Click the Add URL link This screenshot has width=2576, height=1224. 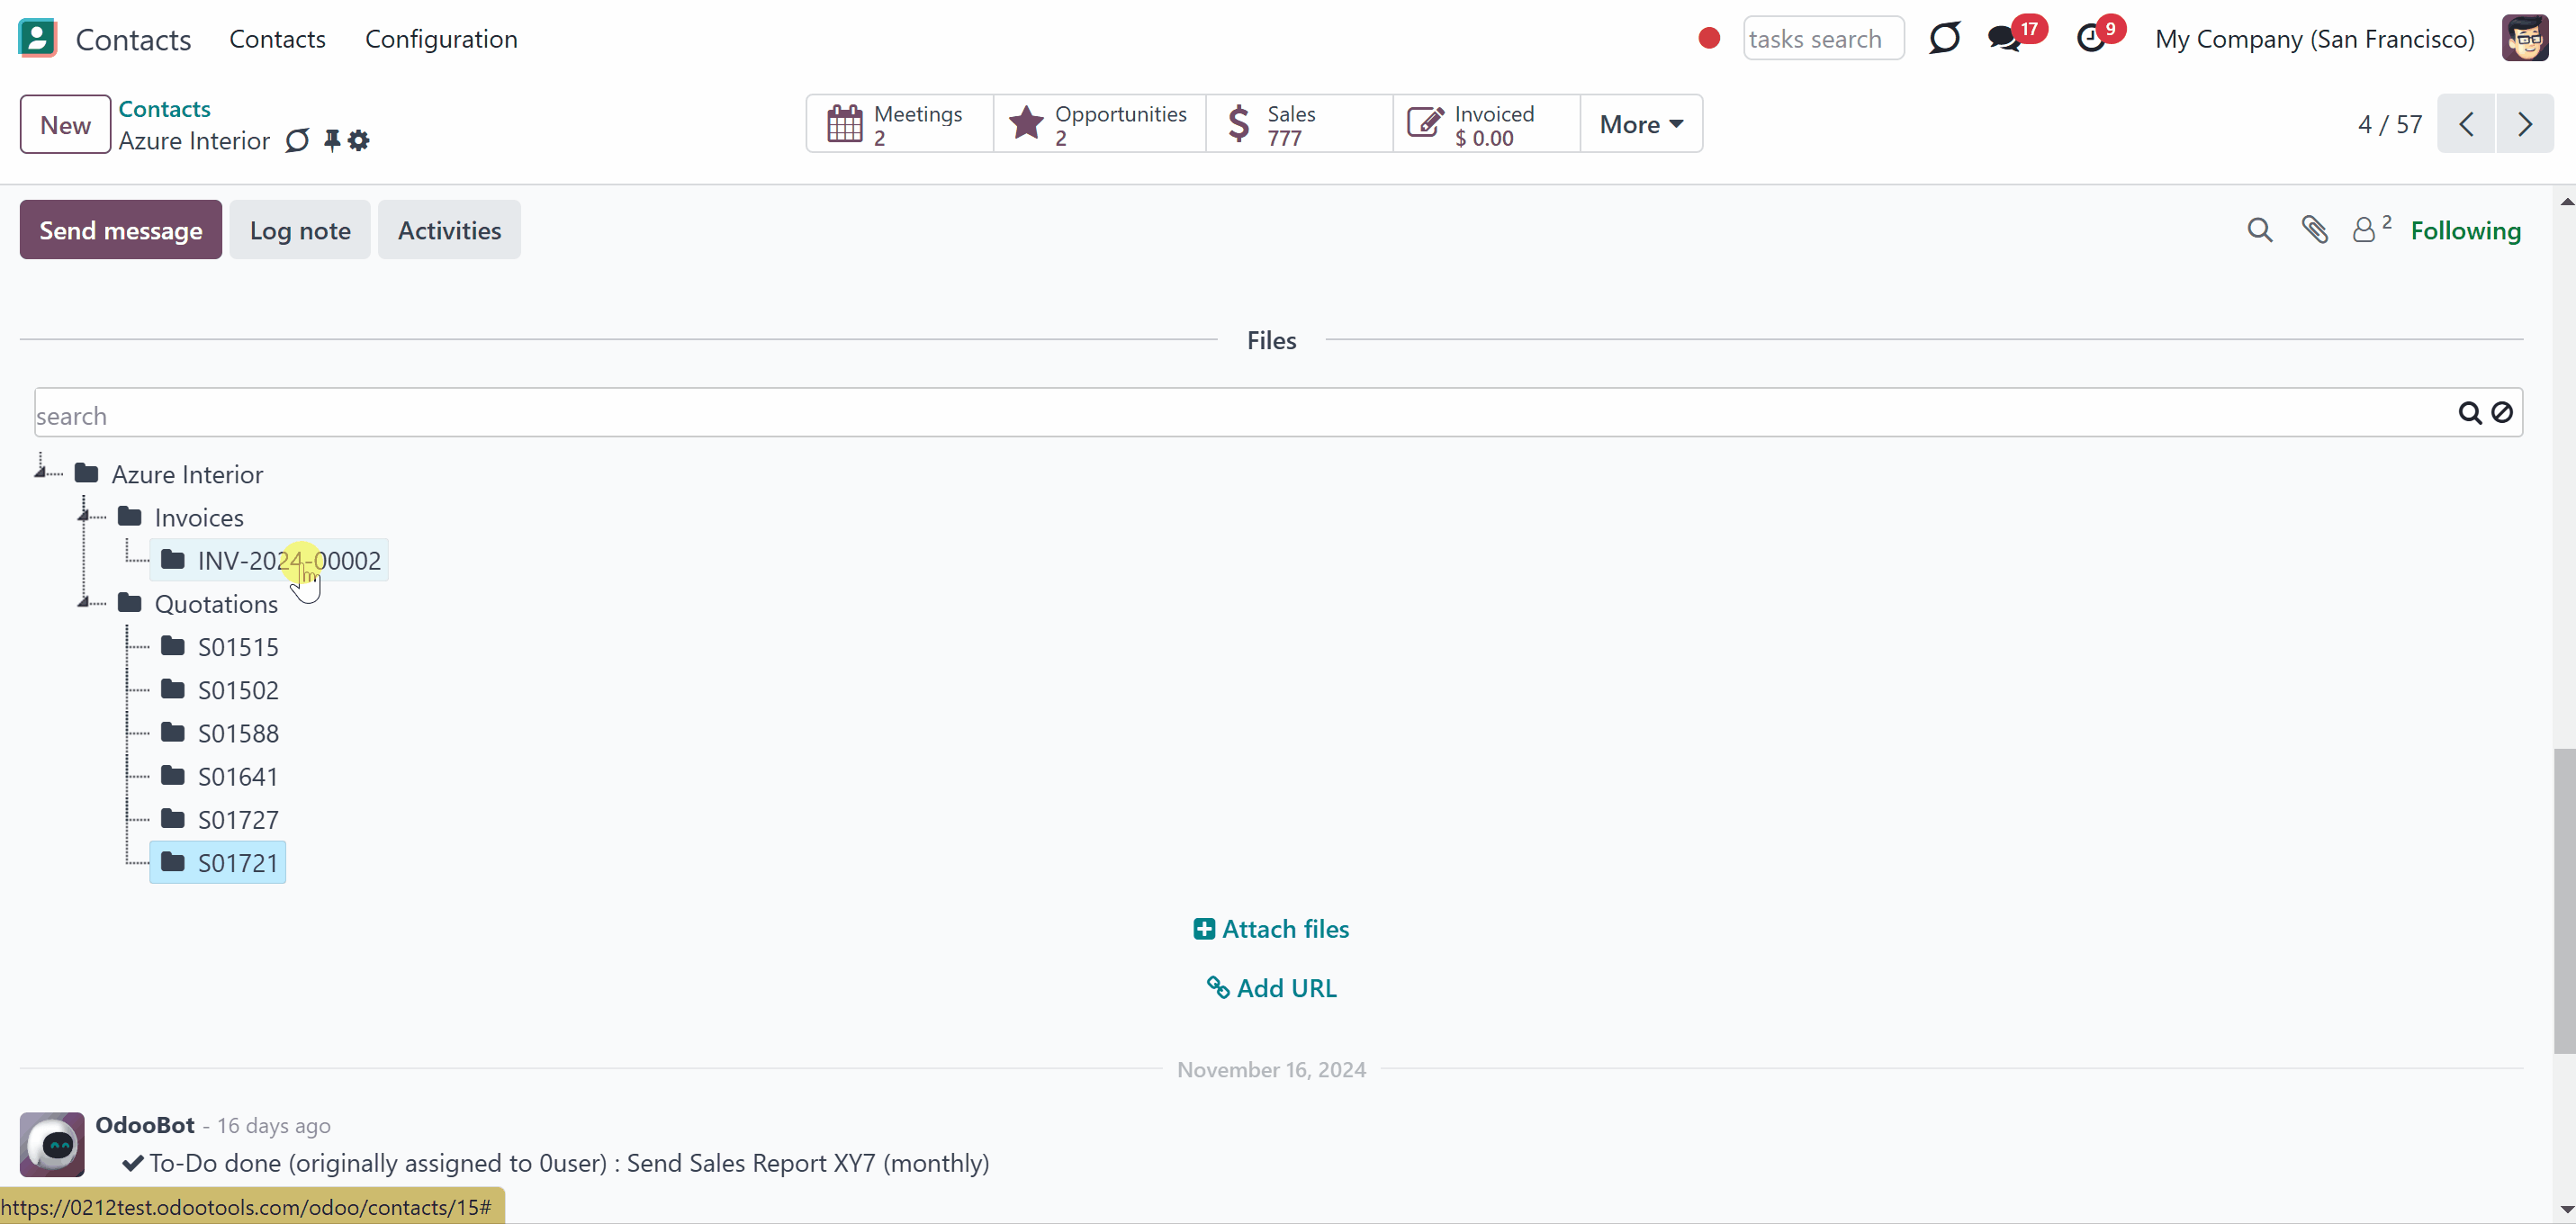pyautogui.click(x=1271, y=988)
